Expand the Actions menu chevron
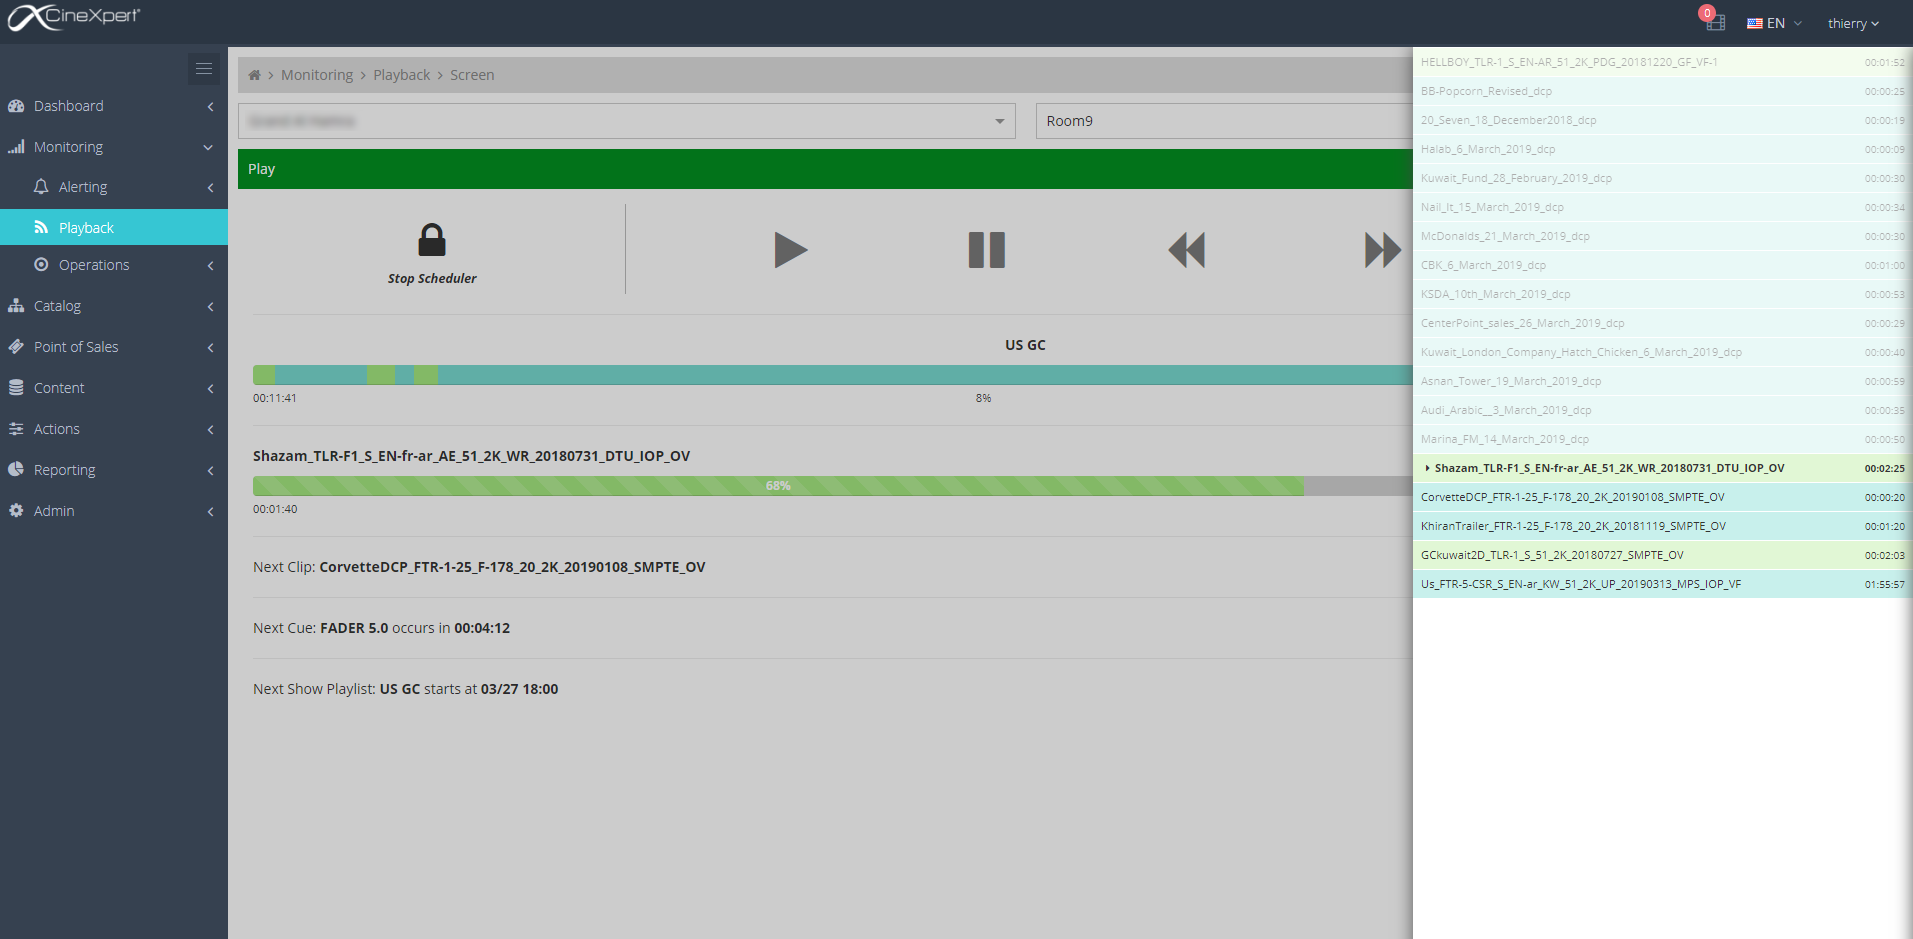This screenshot has width=1913, height=939. (x=210, y=429)
